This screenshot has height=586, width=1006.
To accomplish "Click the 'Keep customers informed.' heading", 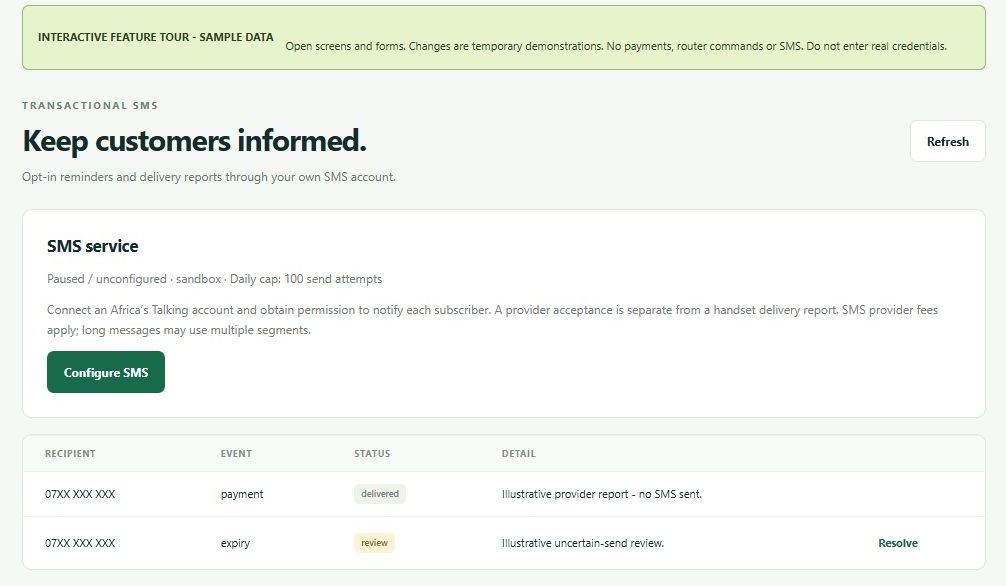I will [194, 141].
